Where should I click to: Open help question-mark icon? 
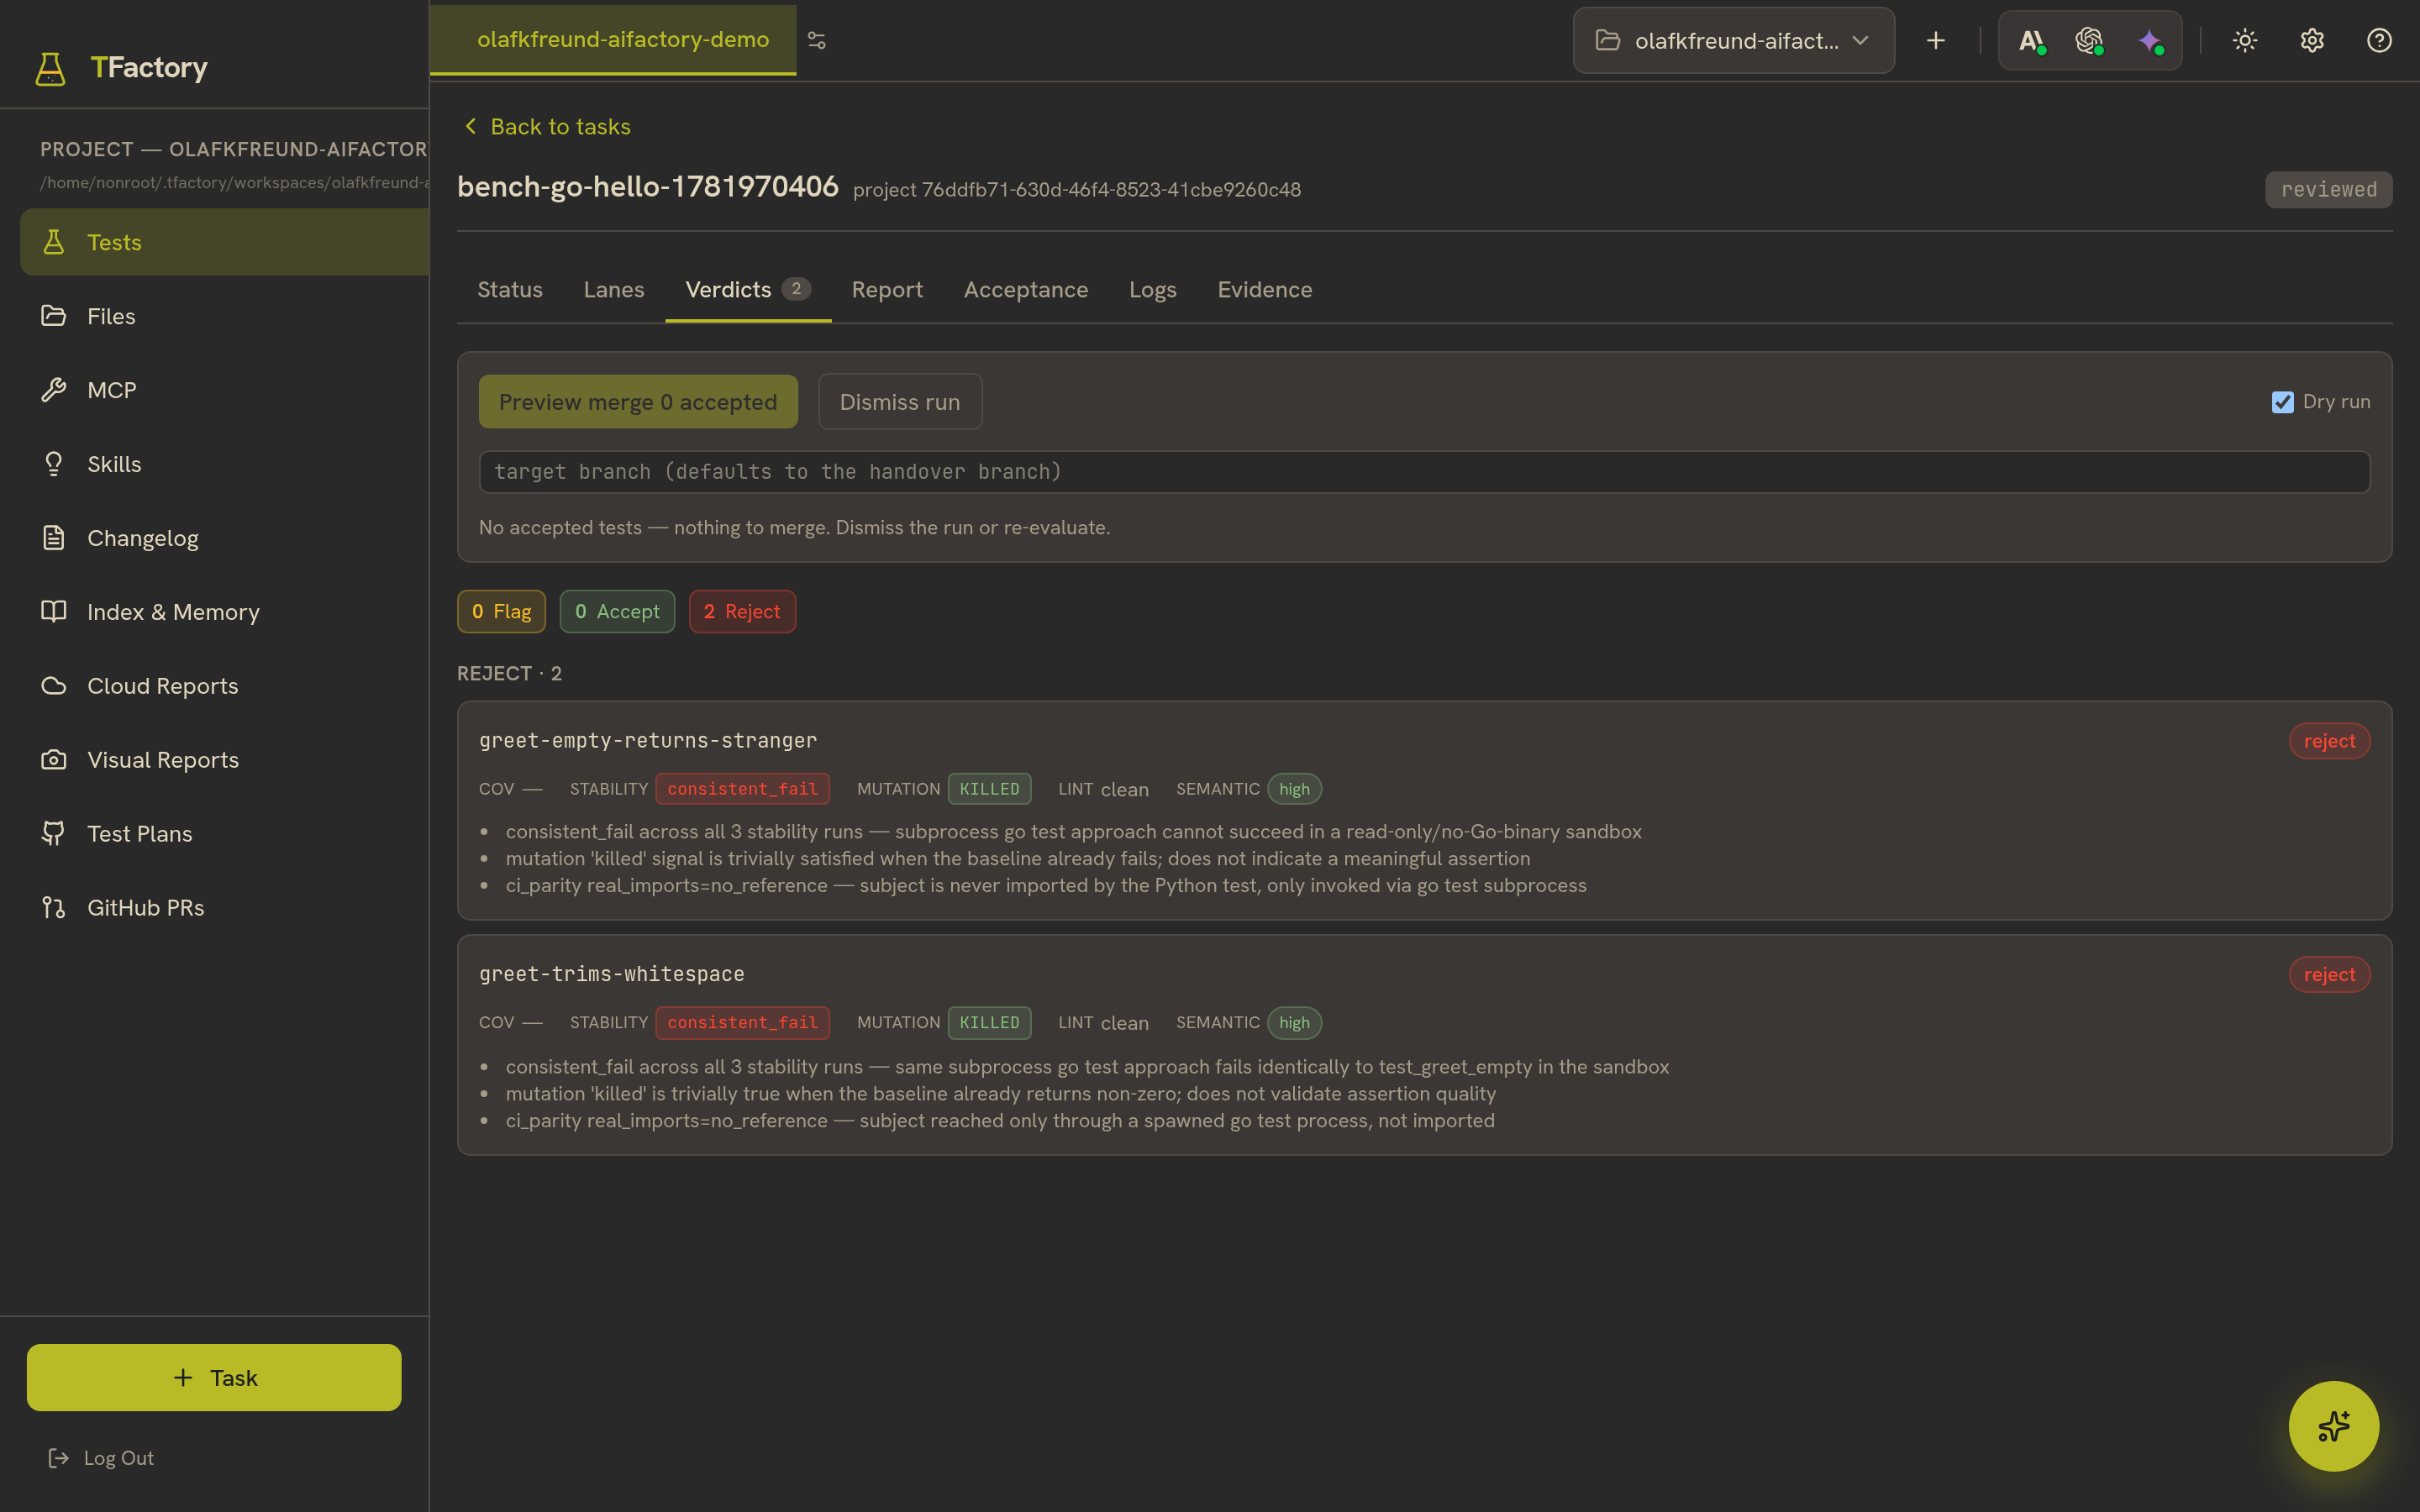click(x=2379, y=40)
